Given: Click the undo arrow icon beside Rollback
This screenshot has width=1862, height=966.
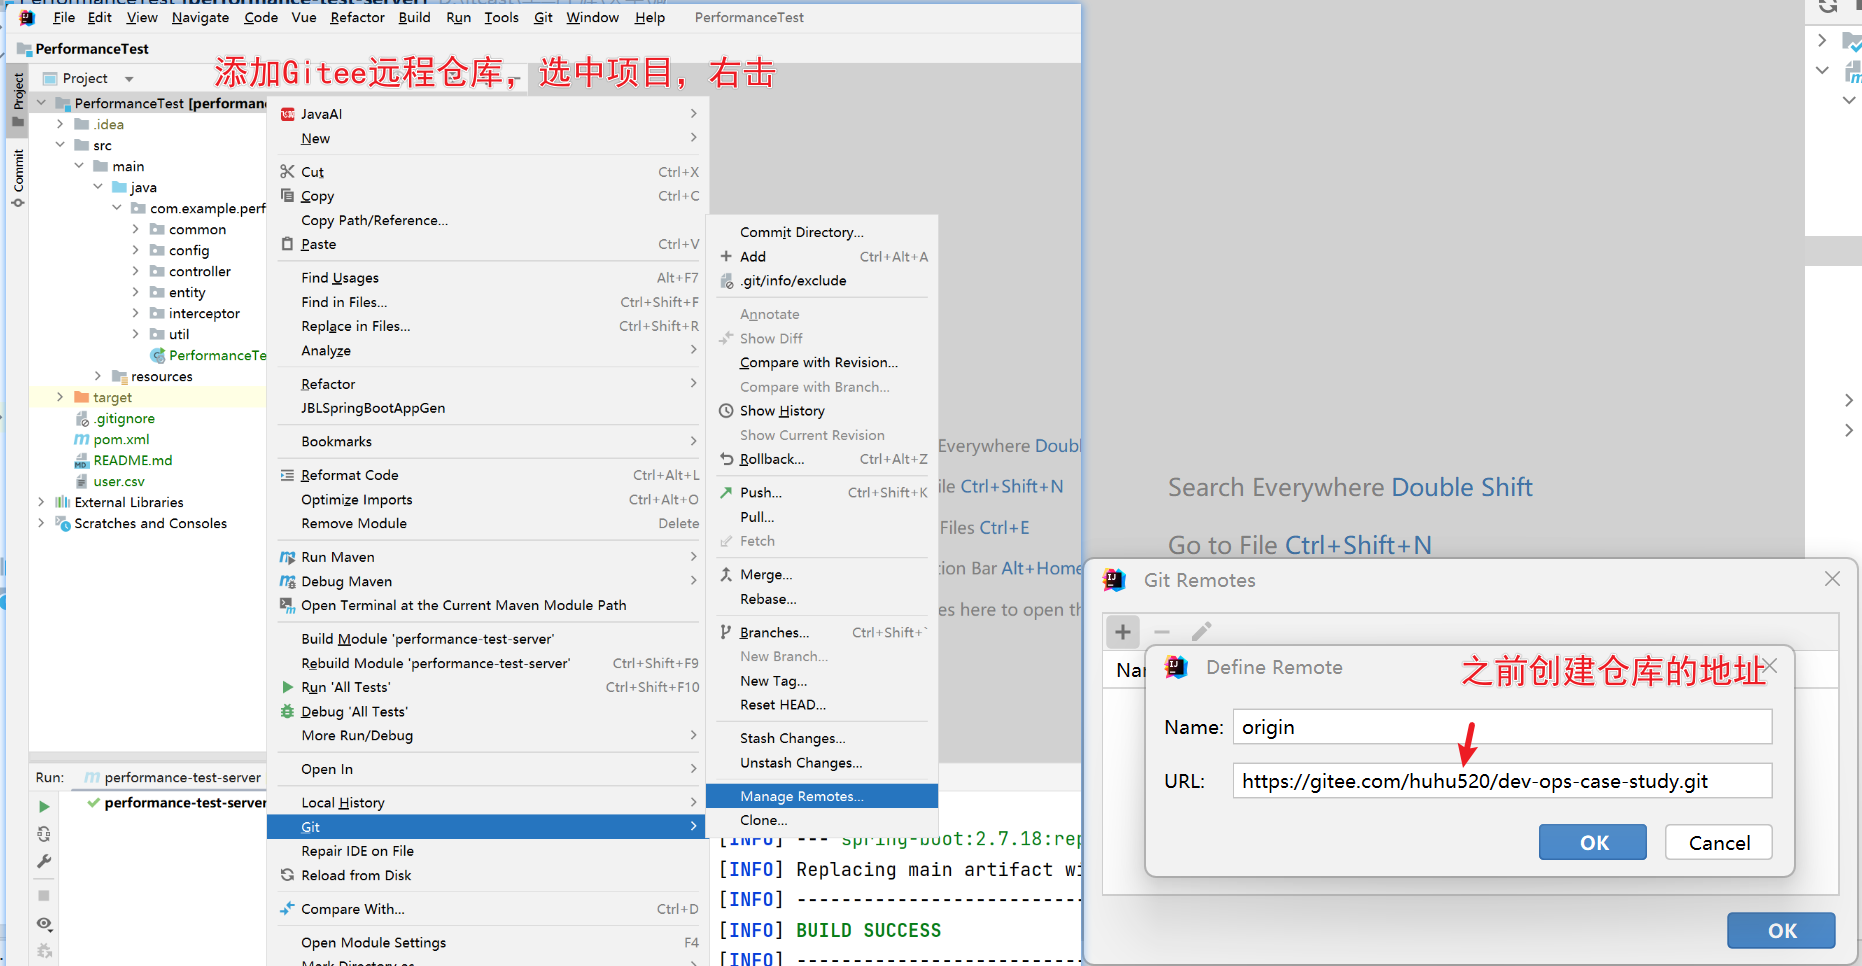Looking at the screenshot, I should [726, 459].
